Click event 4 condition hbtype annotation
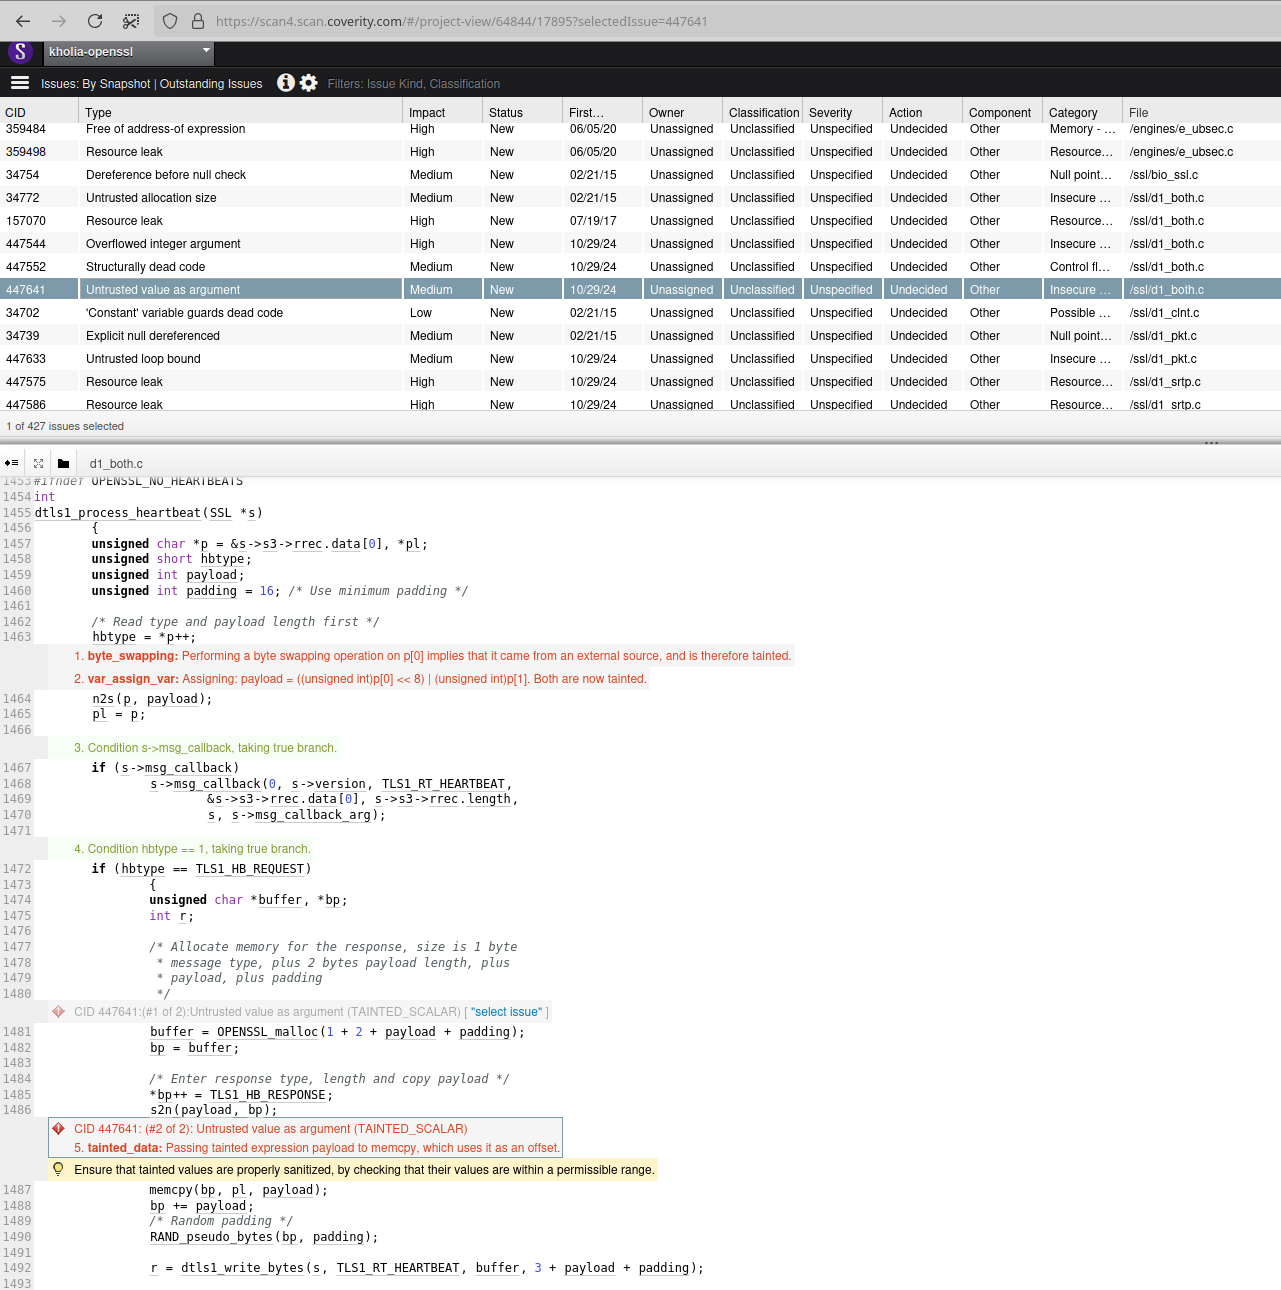Viewport: 1281px width, 1290px height. (193, 849)
